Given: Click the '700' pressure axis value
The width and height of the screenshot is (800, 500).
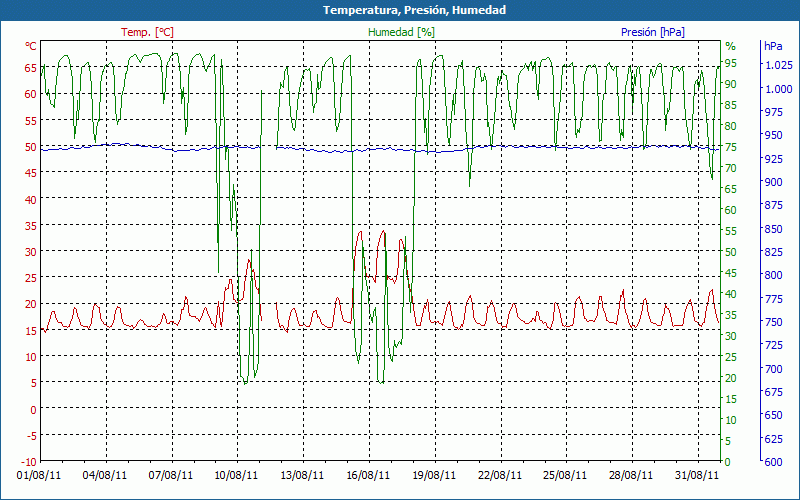Looking at the screenshot, I should (x=773, y=368).
